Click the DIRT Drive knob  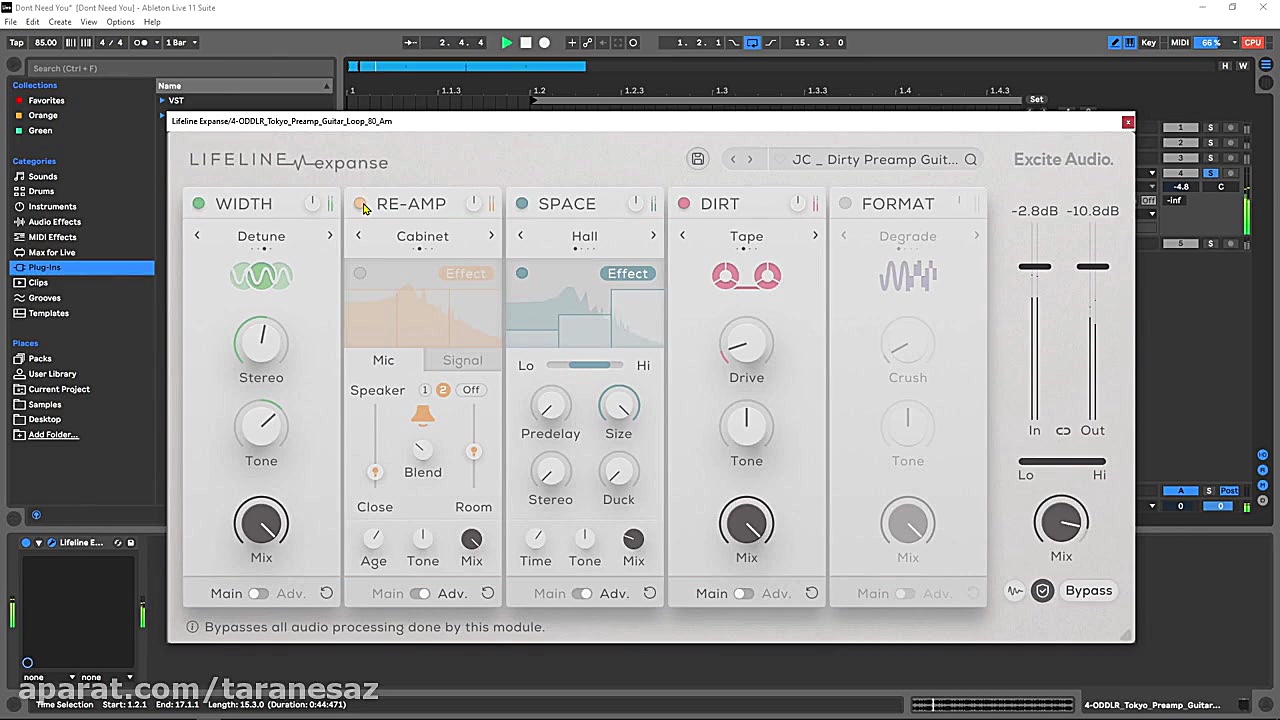[x=746, y=345]
